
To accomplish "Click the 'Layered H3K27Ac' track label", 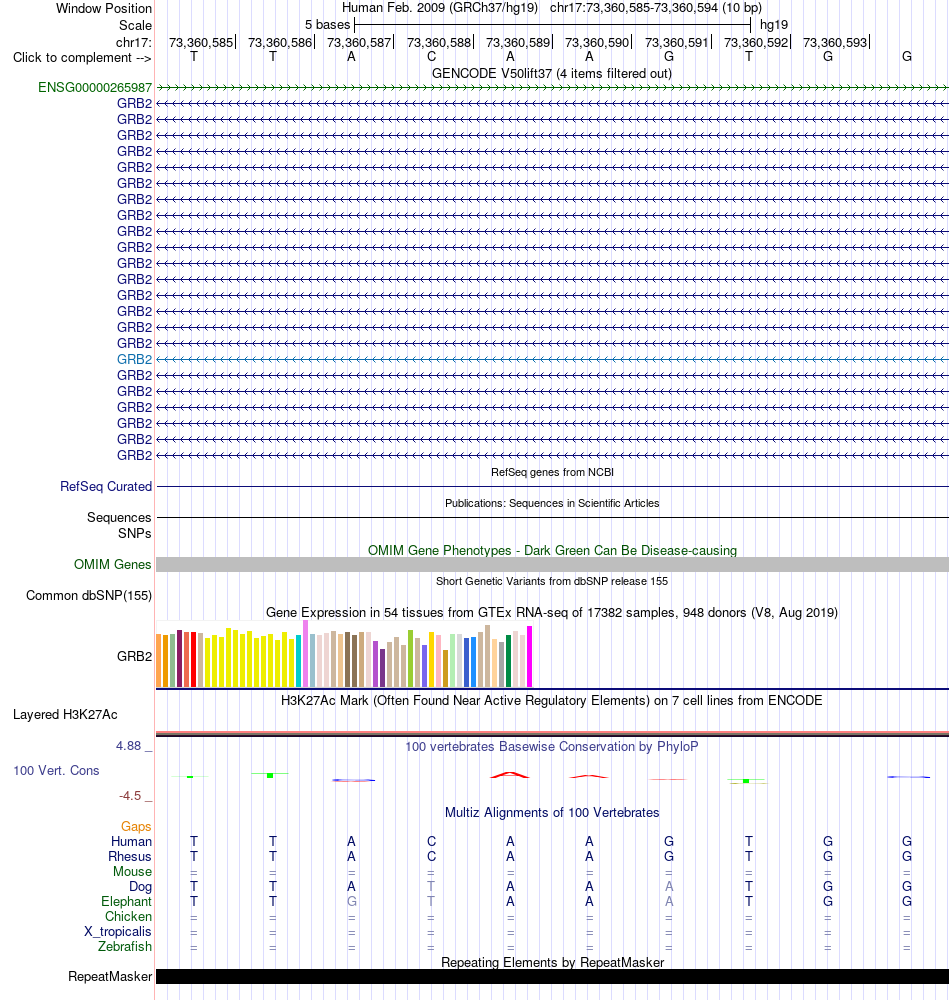I will pos(65,715).
